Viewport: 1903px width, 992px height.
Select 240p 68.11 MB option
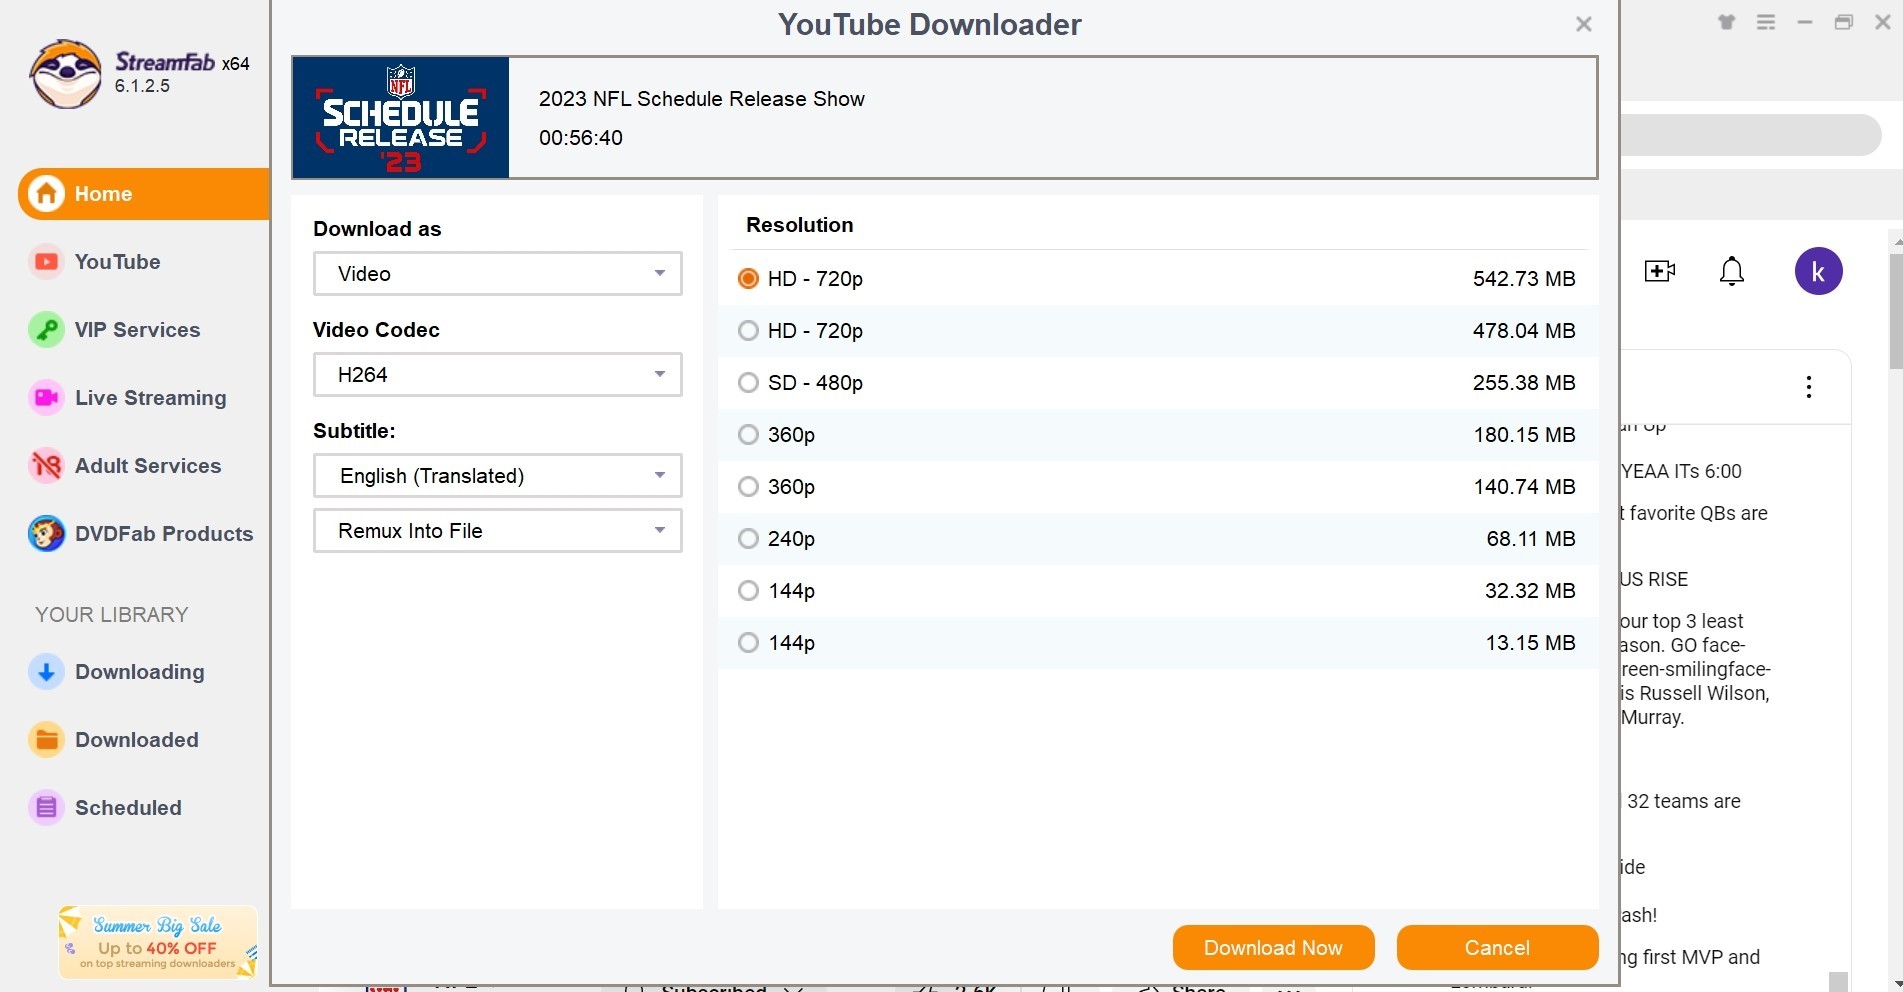pyautogui.click(x=1158, y=539)
